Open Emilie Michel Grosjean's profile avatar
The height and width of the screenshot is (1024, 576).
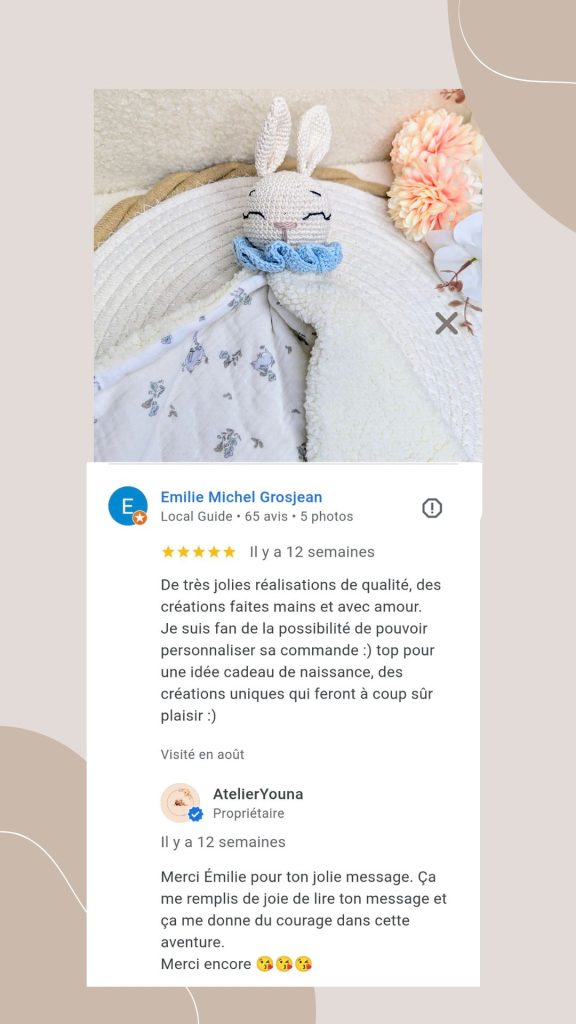coord(127,506)
